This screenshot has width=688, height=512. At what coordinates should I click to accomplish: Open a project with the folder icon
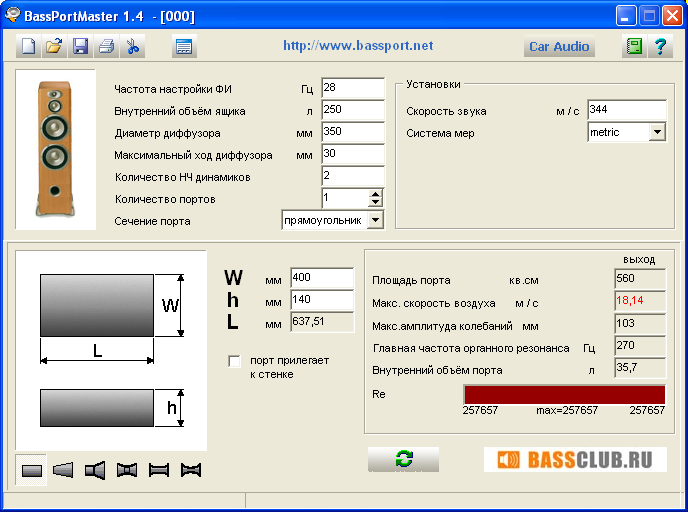click(x=54, y=46)
